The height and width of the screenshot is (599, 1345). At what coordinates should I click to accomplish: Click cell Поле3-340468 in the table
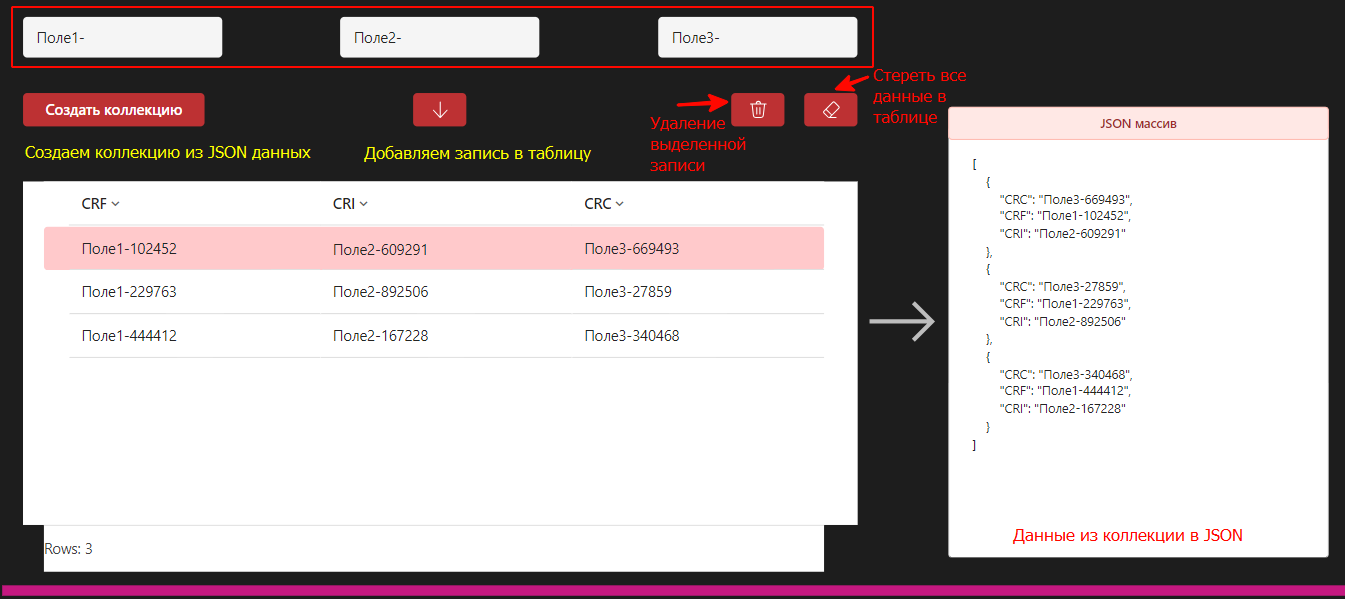[631, 336]
